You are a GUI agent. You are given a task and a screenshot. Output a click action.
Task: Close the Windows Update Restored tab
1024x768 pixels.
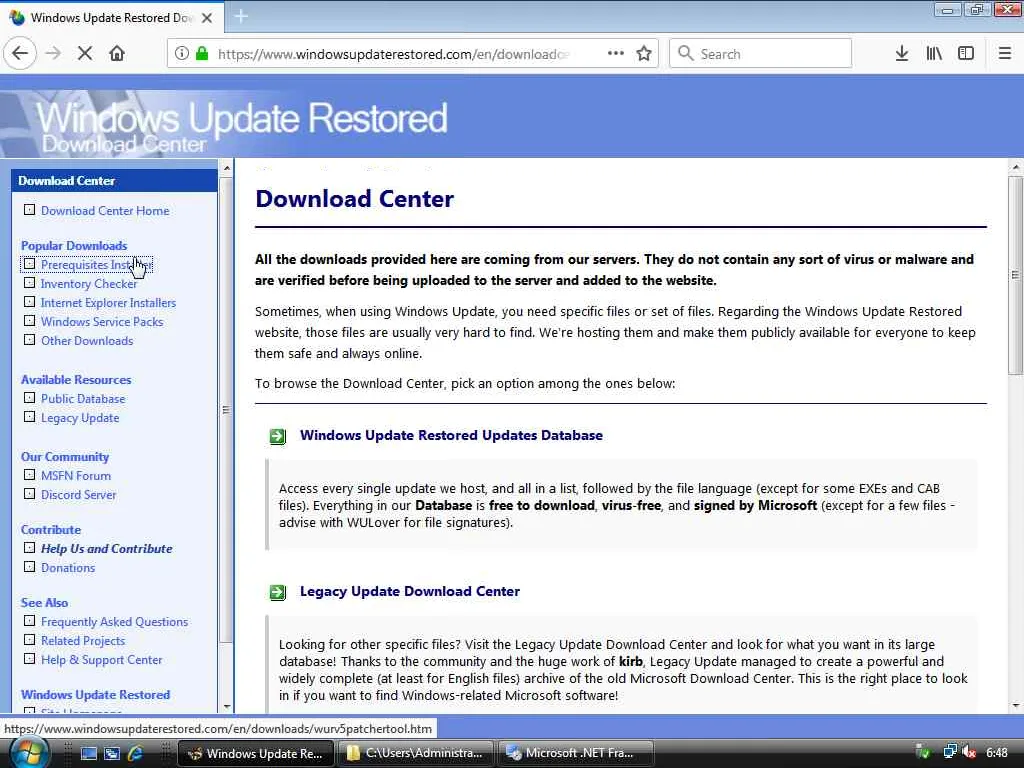(x=207, y=18)
